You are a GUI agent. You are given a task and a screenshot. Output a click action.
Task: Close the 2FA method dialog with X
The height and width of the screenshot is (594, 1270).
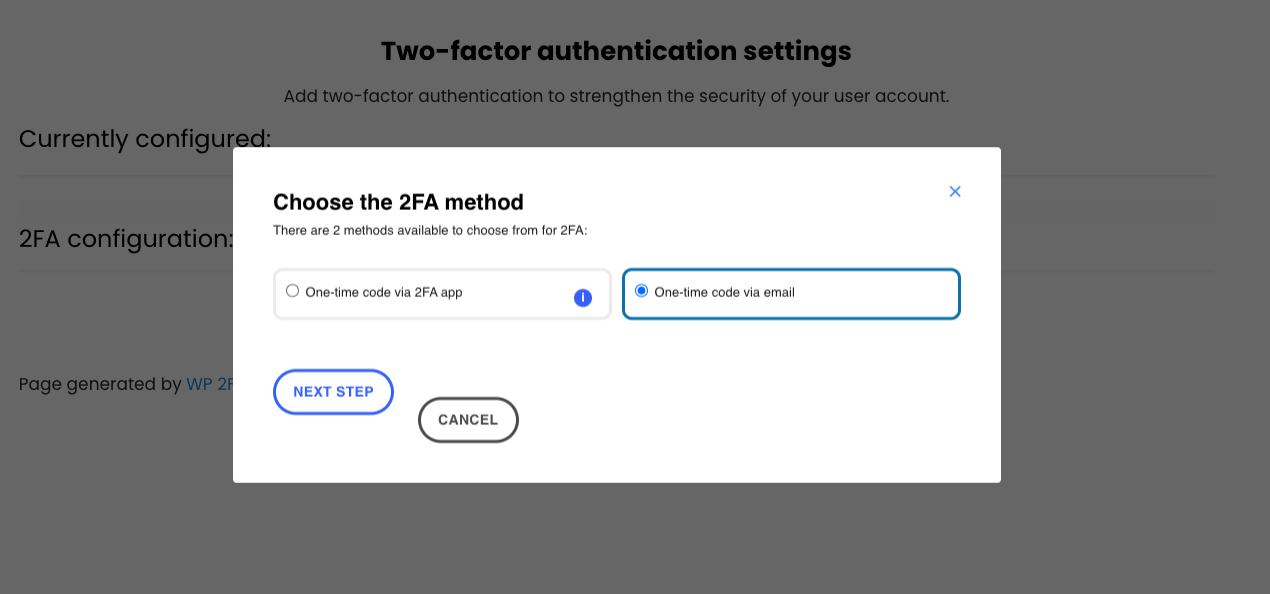955,191
